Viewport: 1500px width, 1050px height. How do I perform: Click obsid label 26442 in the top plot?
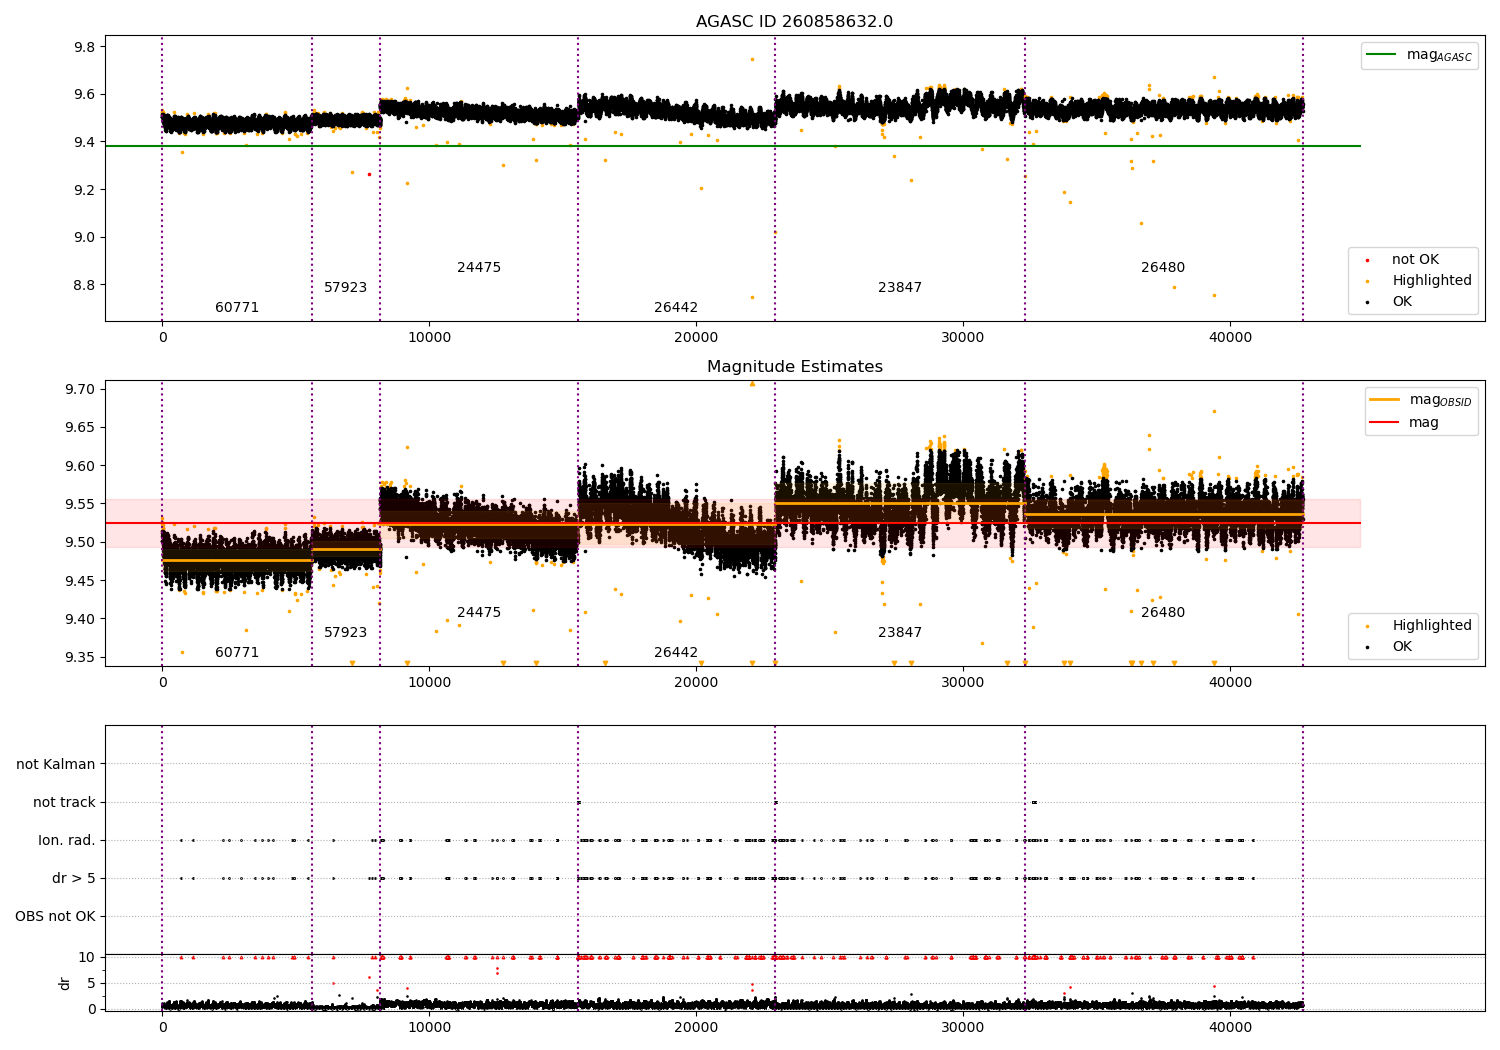click(x=676, y=308)
